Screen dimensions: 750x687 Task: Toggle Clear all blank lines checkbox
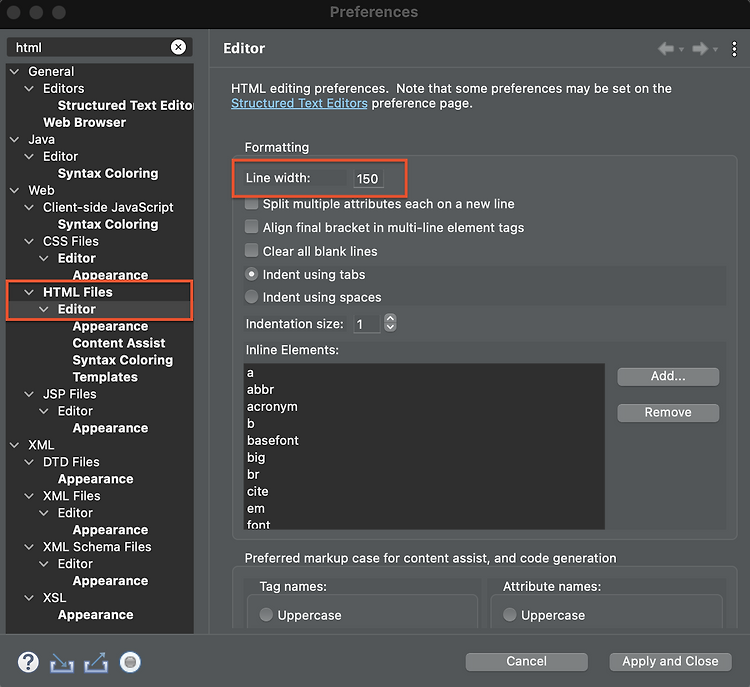251,250
